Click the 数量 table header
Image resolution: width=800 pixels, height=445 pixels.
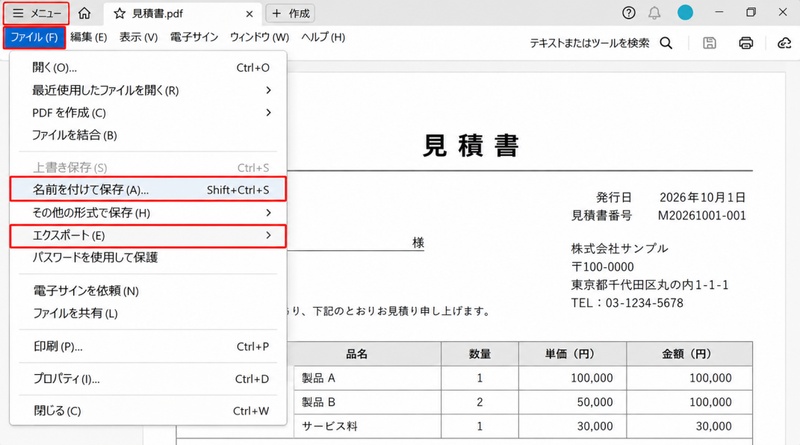pyautogui.click(x=480, y=354)
